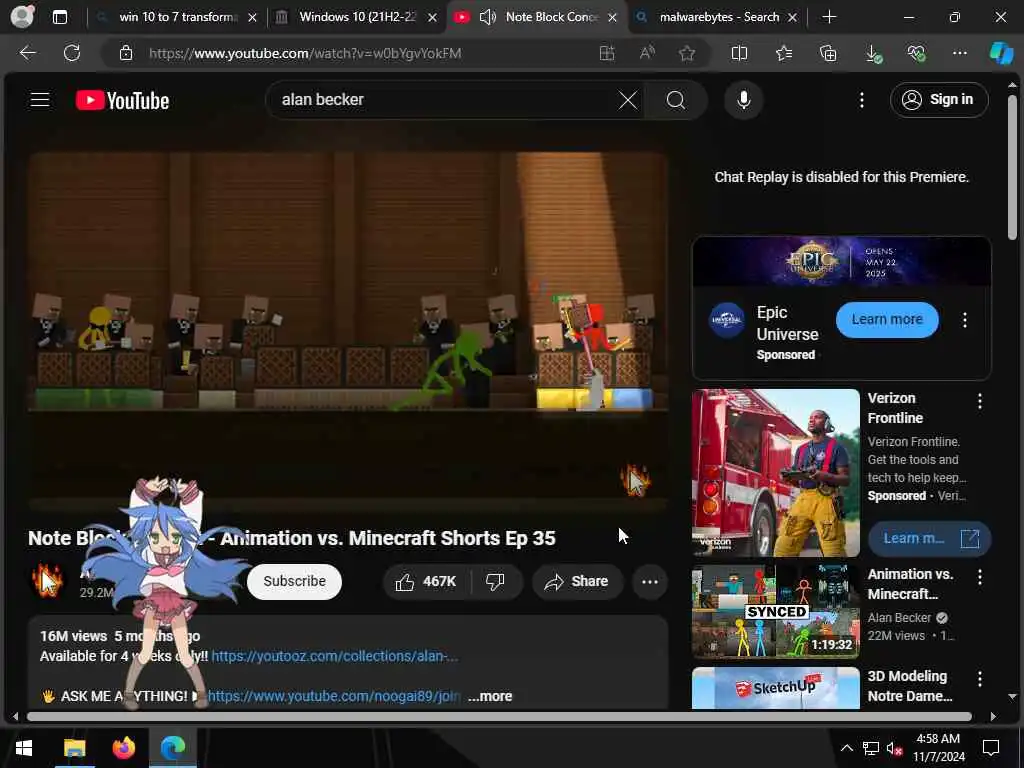Image resolution: width=1024 pixels, height=768 pixels.
Task: Open the Copilot sidebar icon
Action: pos(1001,53)
